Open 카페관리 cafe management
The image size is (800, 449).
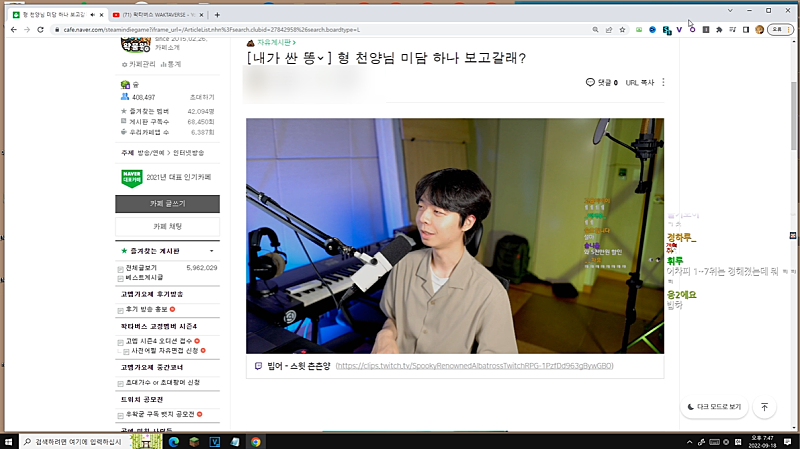click(x=139, y=64)
